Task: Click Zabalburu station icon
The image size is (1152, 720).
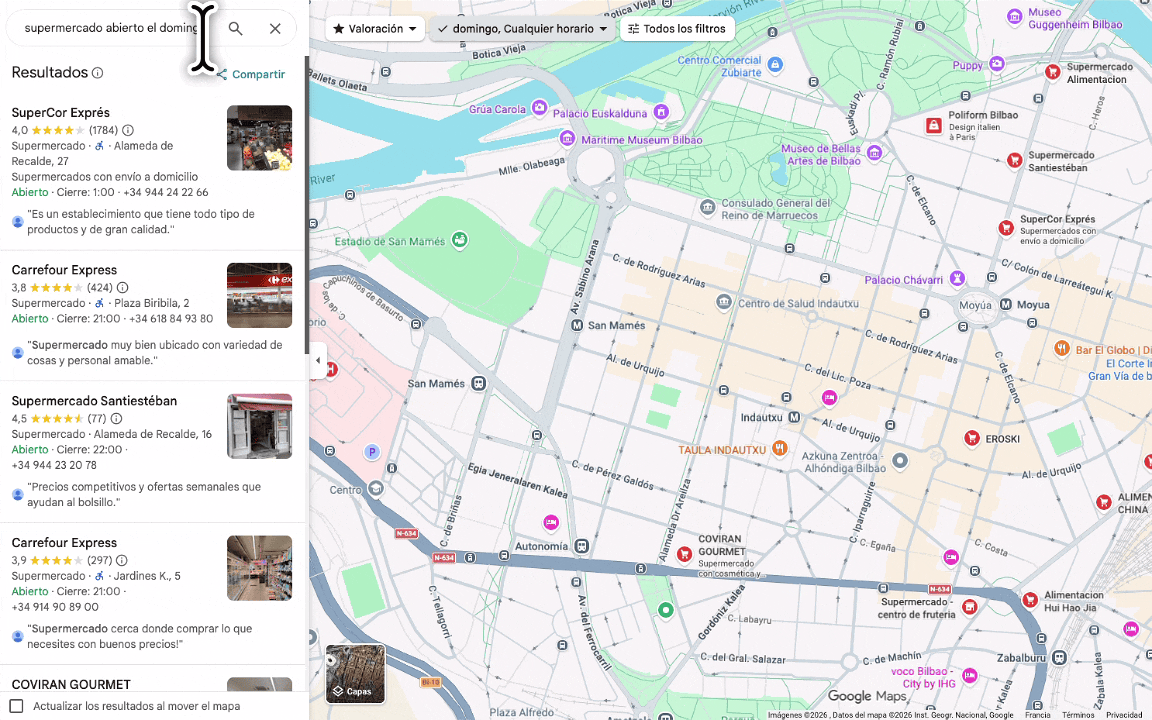Action: tap(1059, 658)
